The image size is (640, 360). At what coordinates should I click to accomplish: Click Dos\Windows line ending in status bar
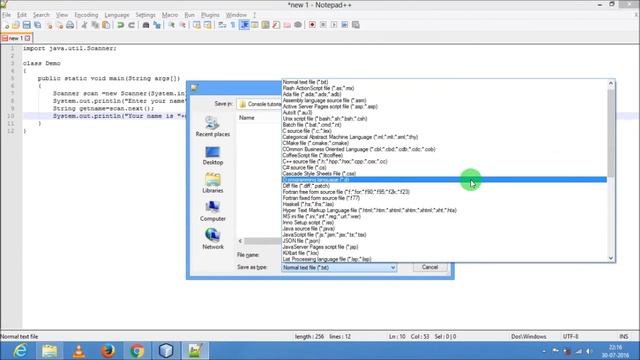click(529, 337)
